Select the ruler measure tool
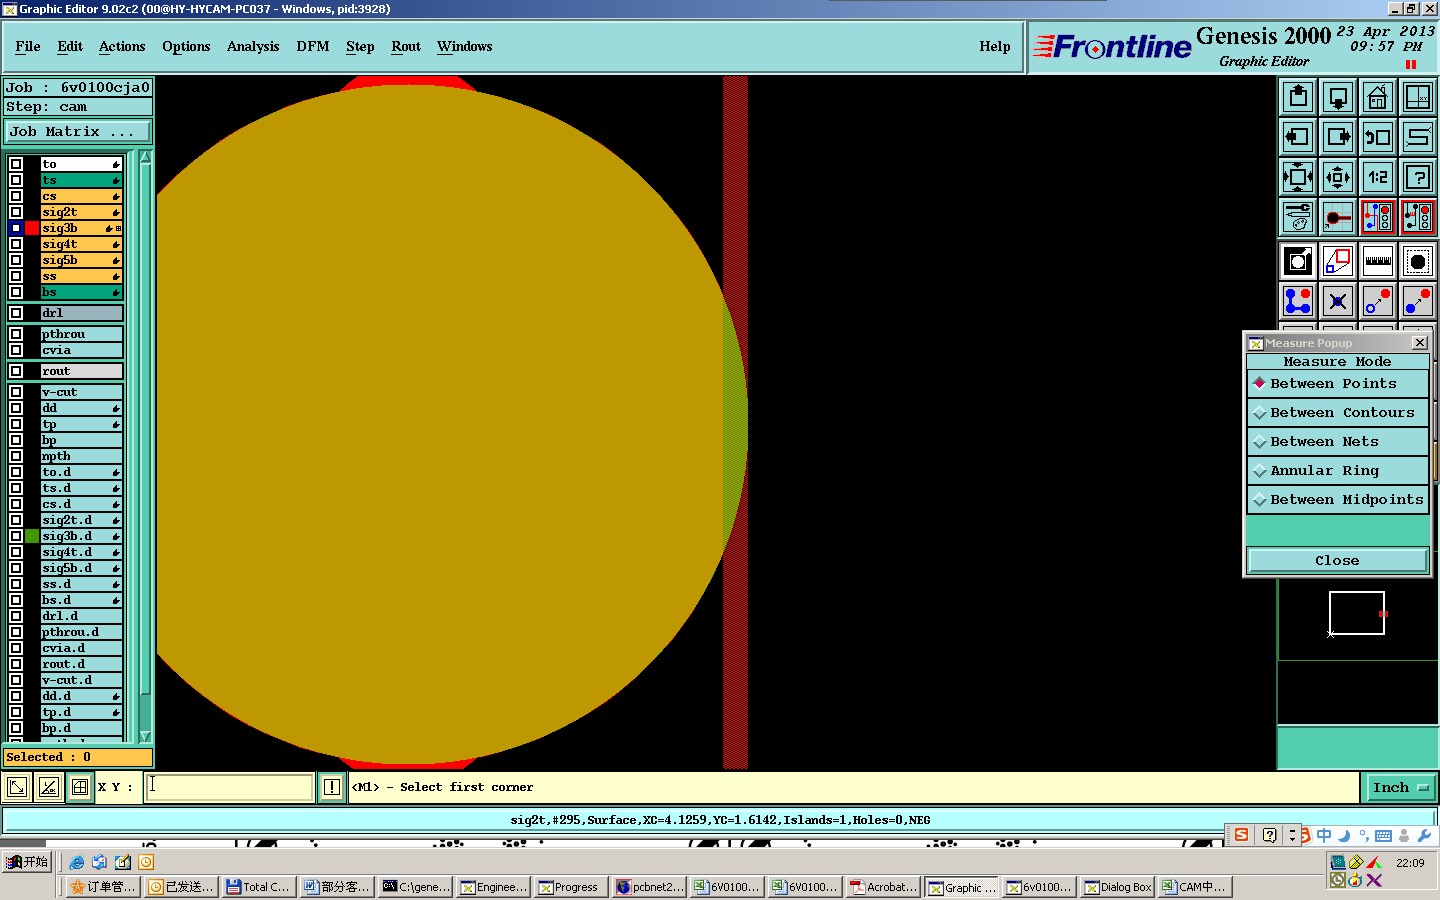The height and width of the screenshot is (900, 1440). 1378,261
